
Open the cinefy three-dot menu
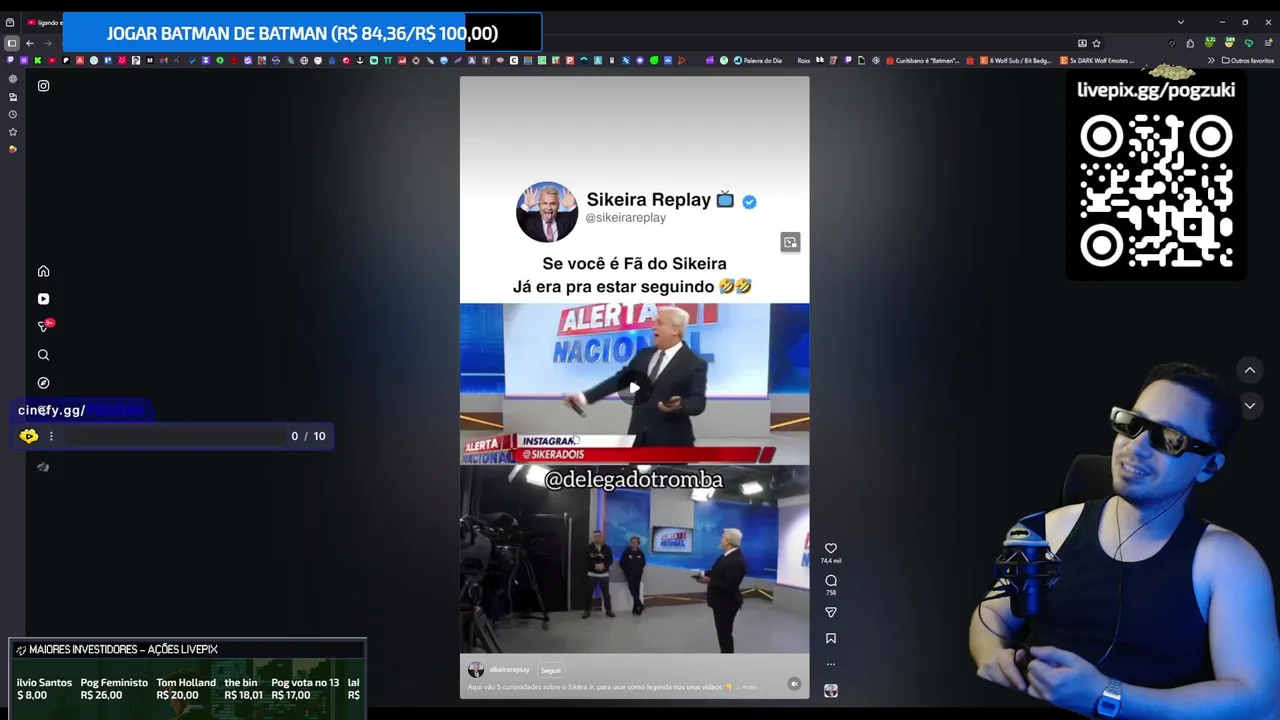click(51, 436)
